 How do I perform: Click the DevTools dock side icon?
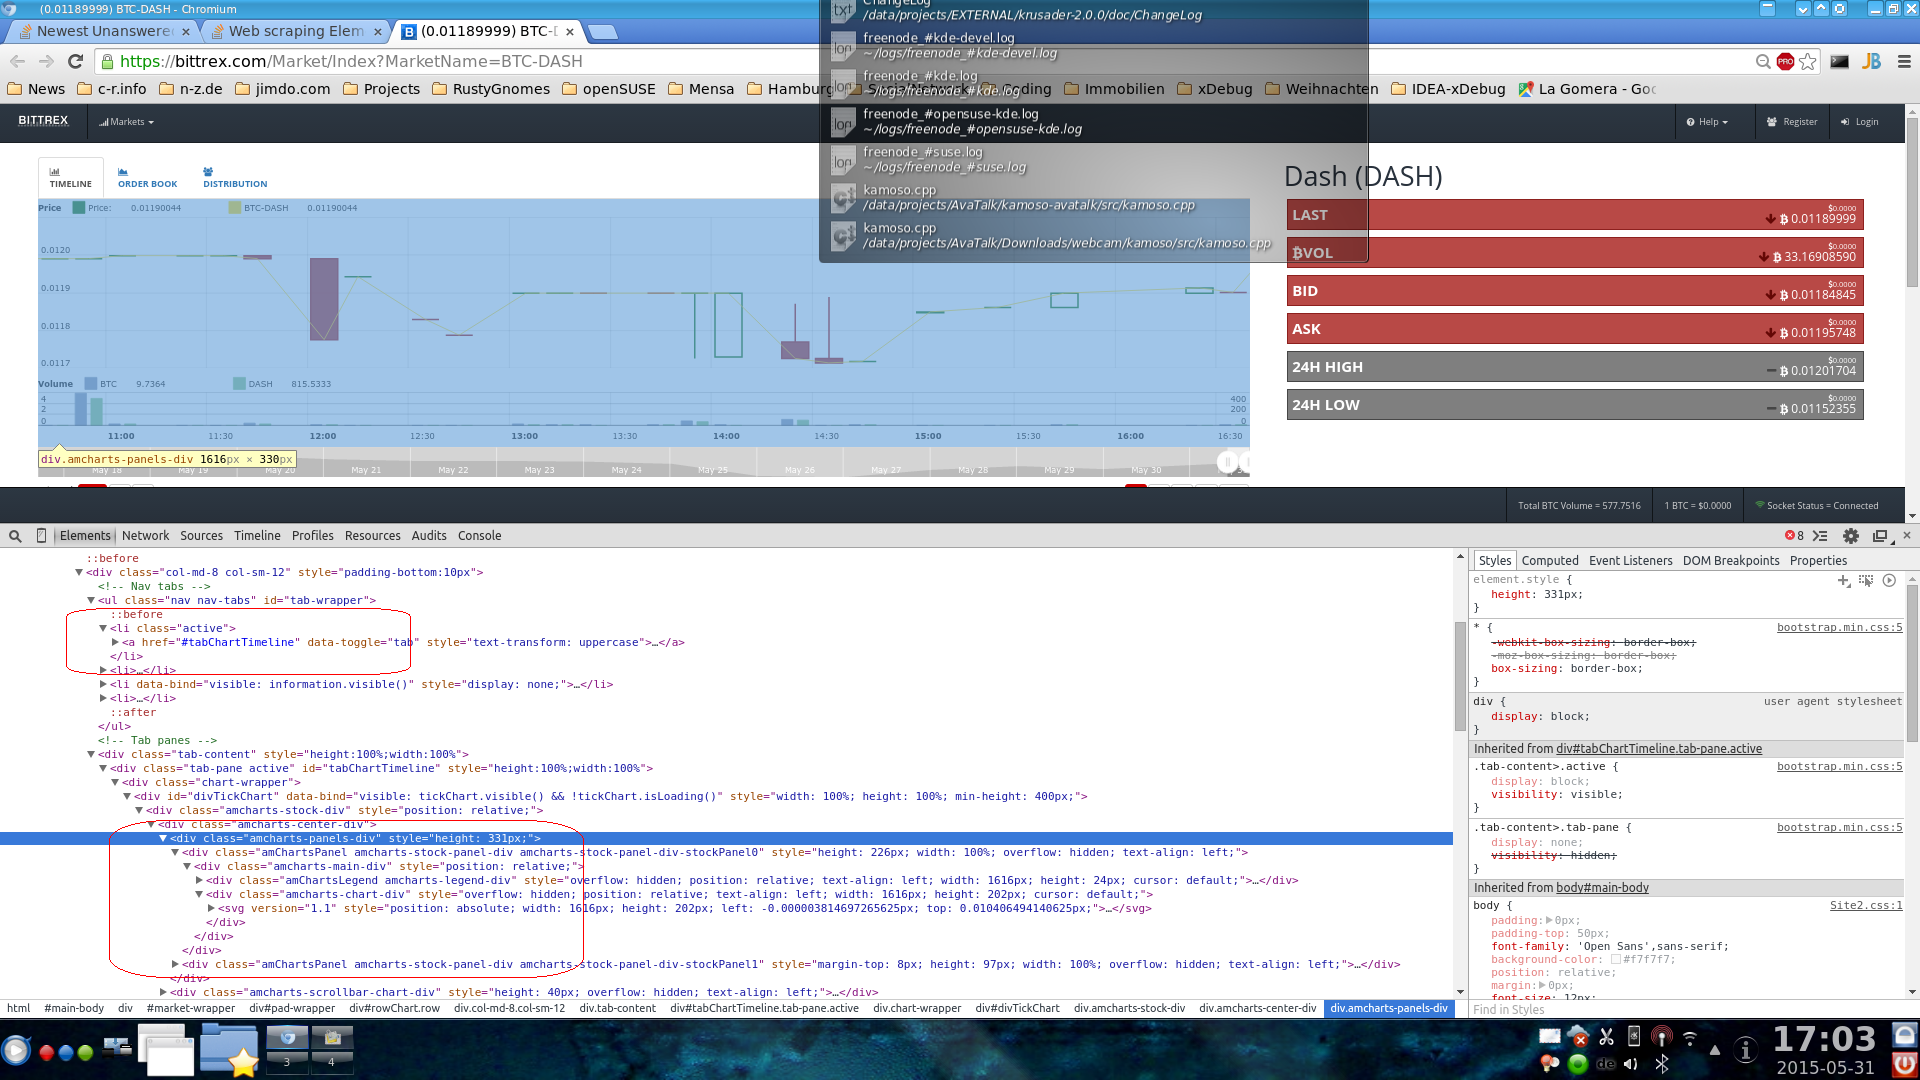(x=1880, y=536)
